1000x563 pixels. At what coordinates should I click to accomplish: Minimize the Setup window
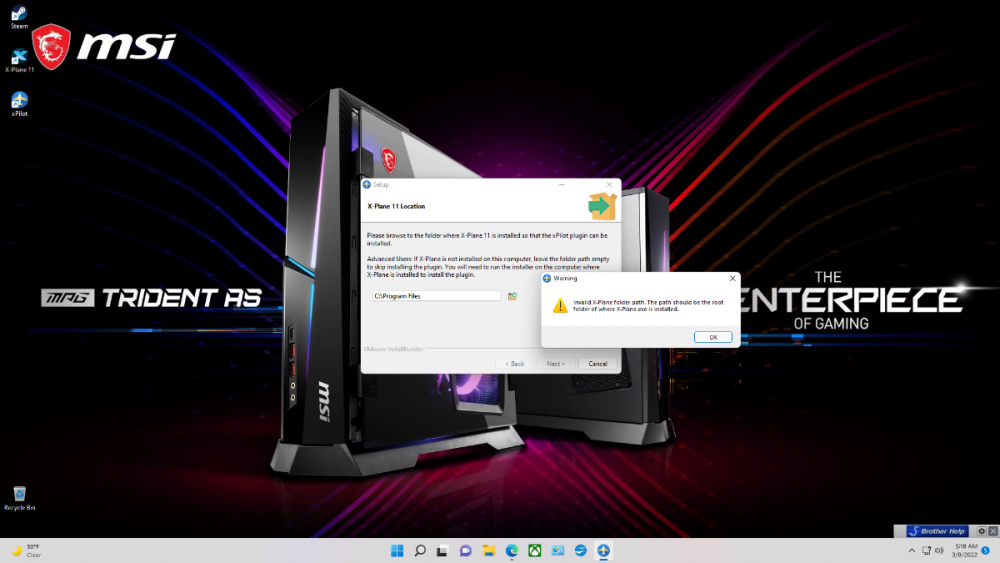(562, 185)
